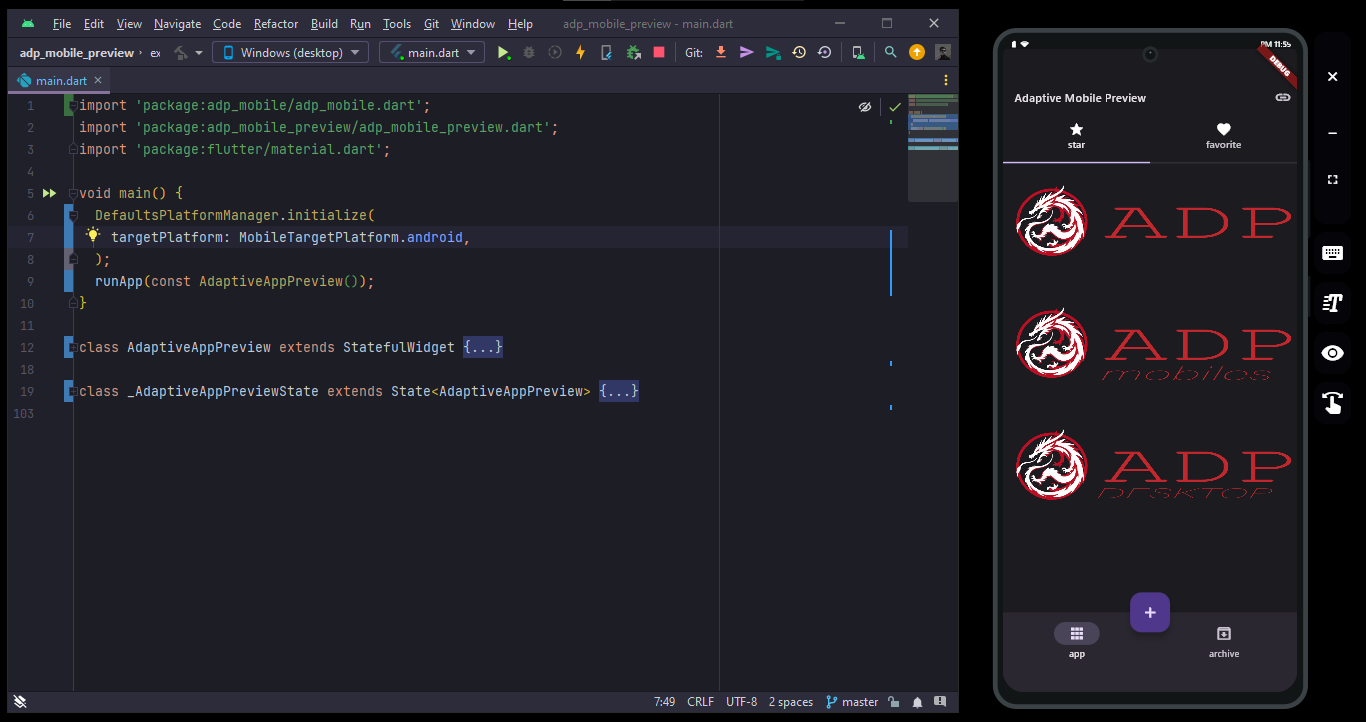Click the keyboard icon in preview side panel
The image size is (1366, 722).
click(x=1332, y=253)
